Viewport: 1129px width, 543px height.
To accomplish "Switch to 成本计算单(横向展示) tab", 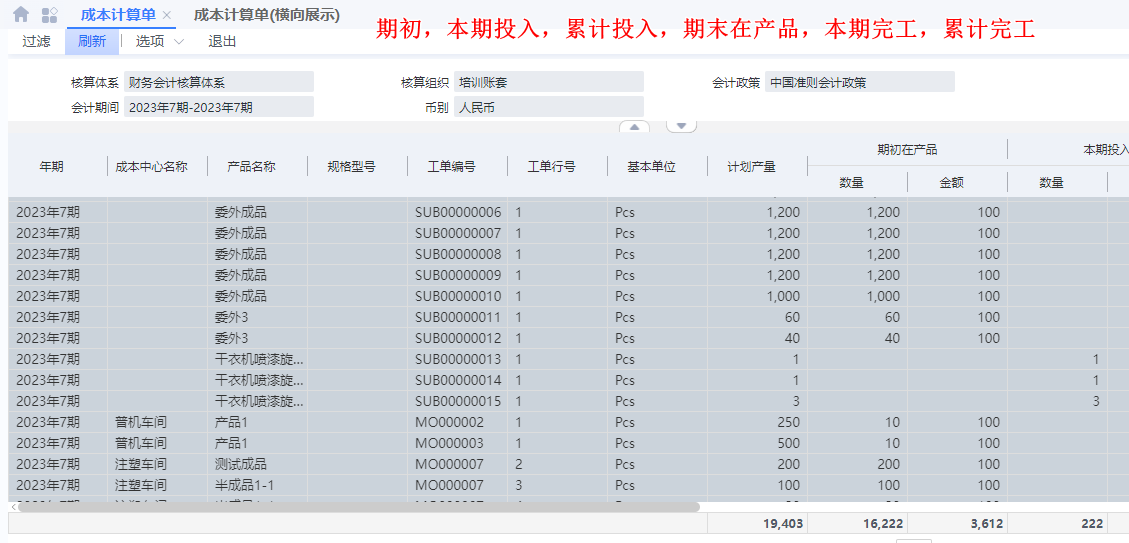I will (x=266, y=15).
